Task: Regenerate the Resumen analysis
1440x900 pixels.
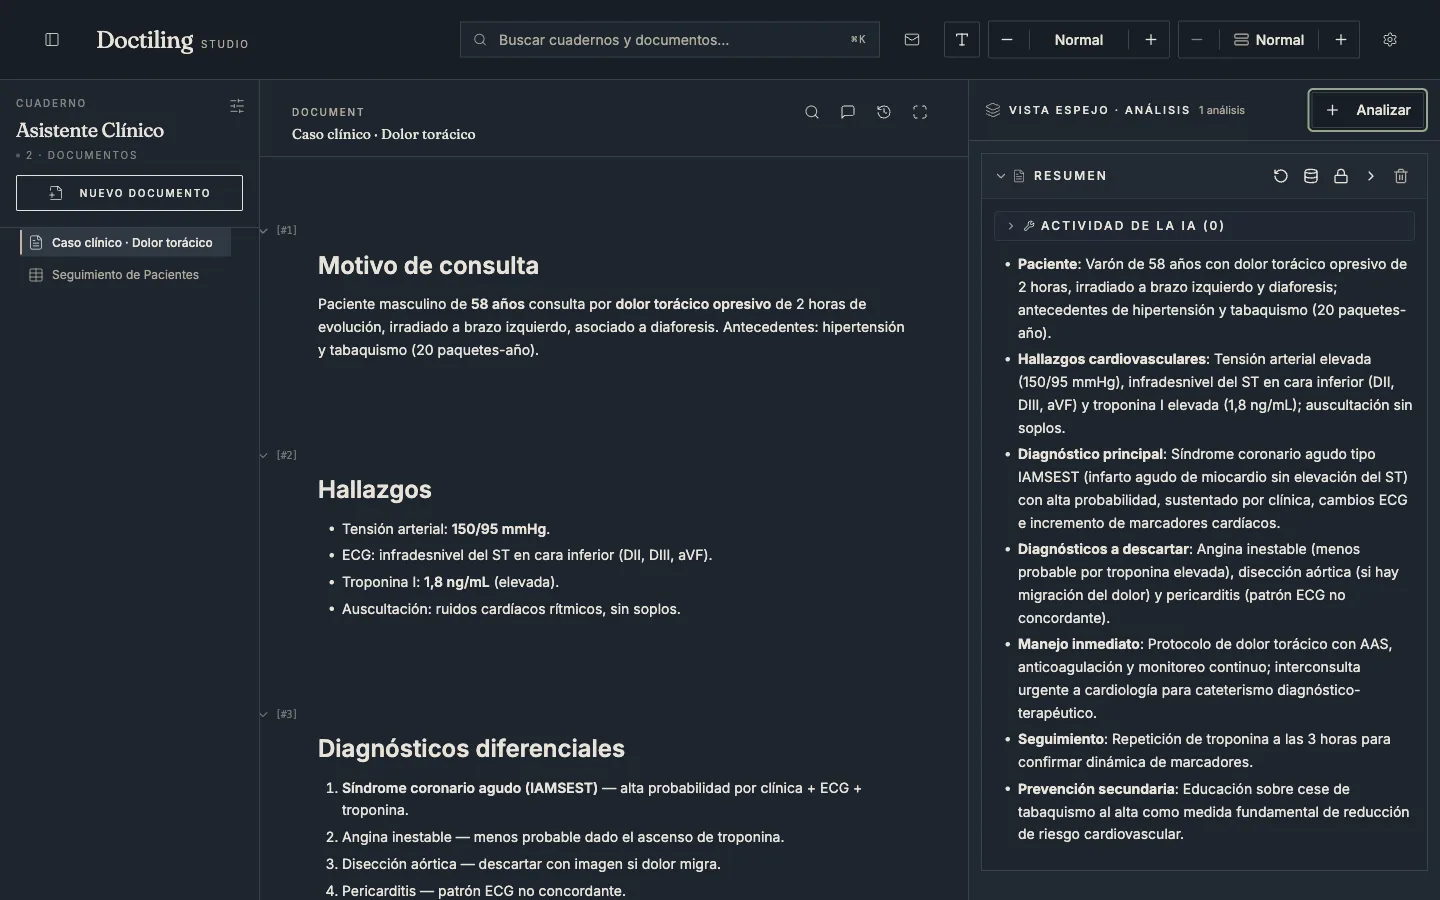Action: pos(1281,176)
